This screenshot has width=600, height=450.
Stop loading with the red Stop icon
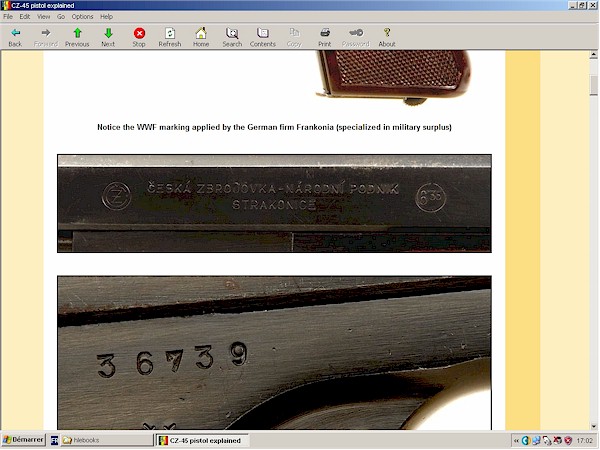139,38
